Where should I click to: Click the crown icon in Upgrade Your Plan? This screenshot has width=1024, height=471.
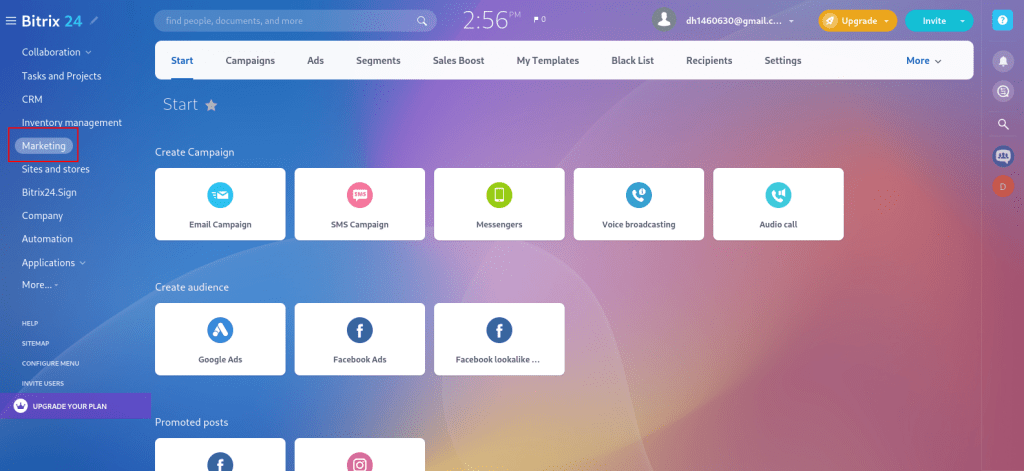(x=21, y=406)
